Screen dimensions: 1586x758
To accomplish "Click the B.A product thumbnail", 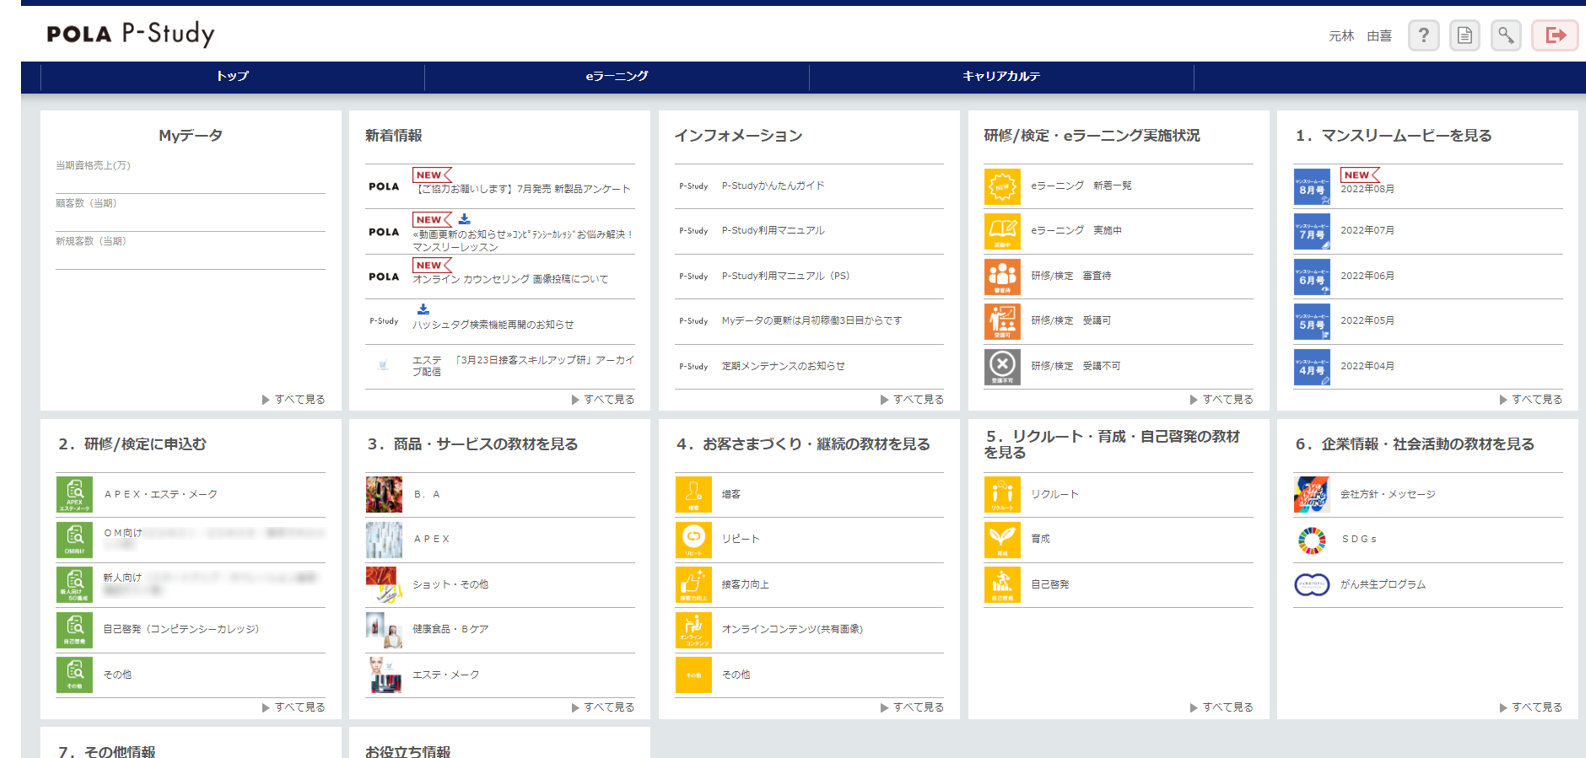I will pyautogui.click(x=384, y=494).
